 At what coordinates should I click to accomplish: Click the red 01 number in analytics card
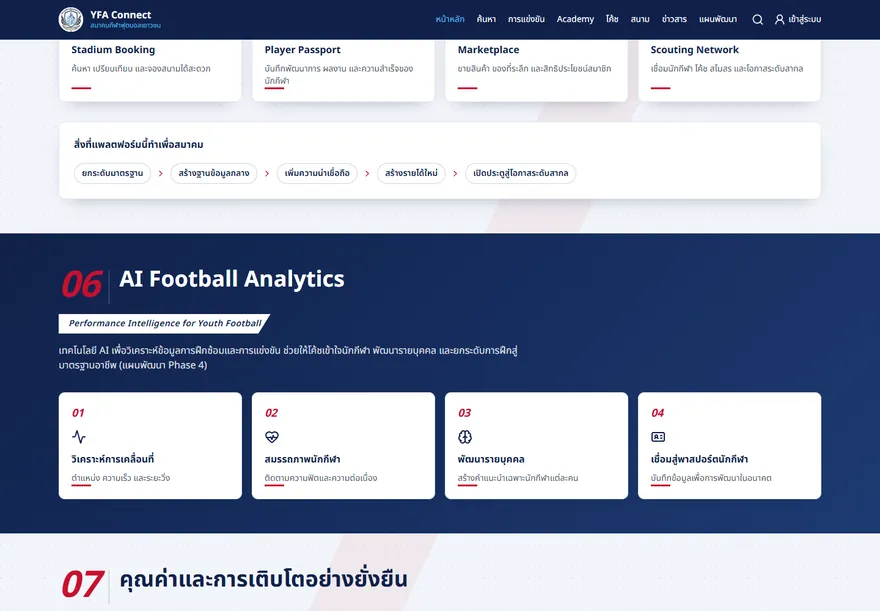(78, 413)
